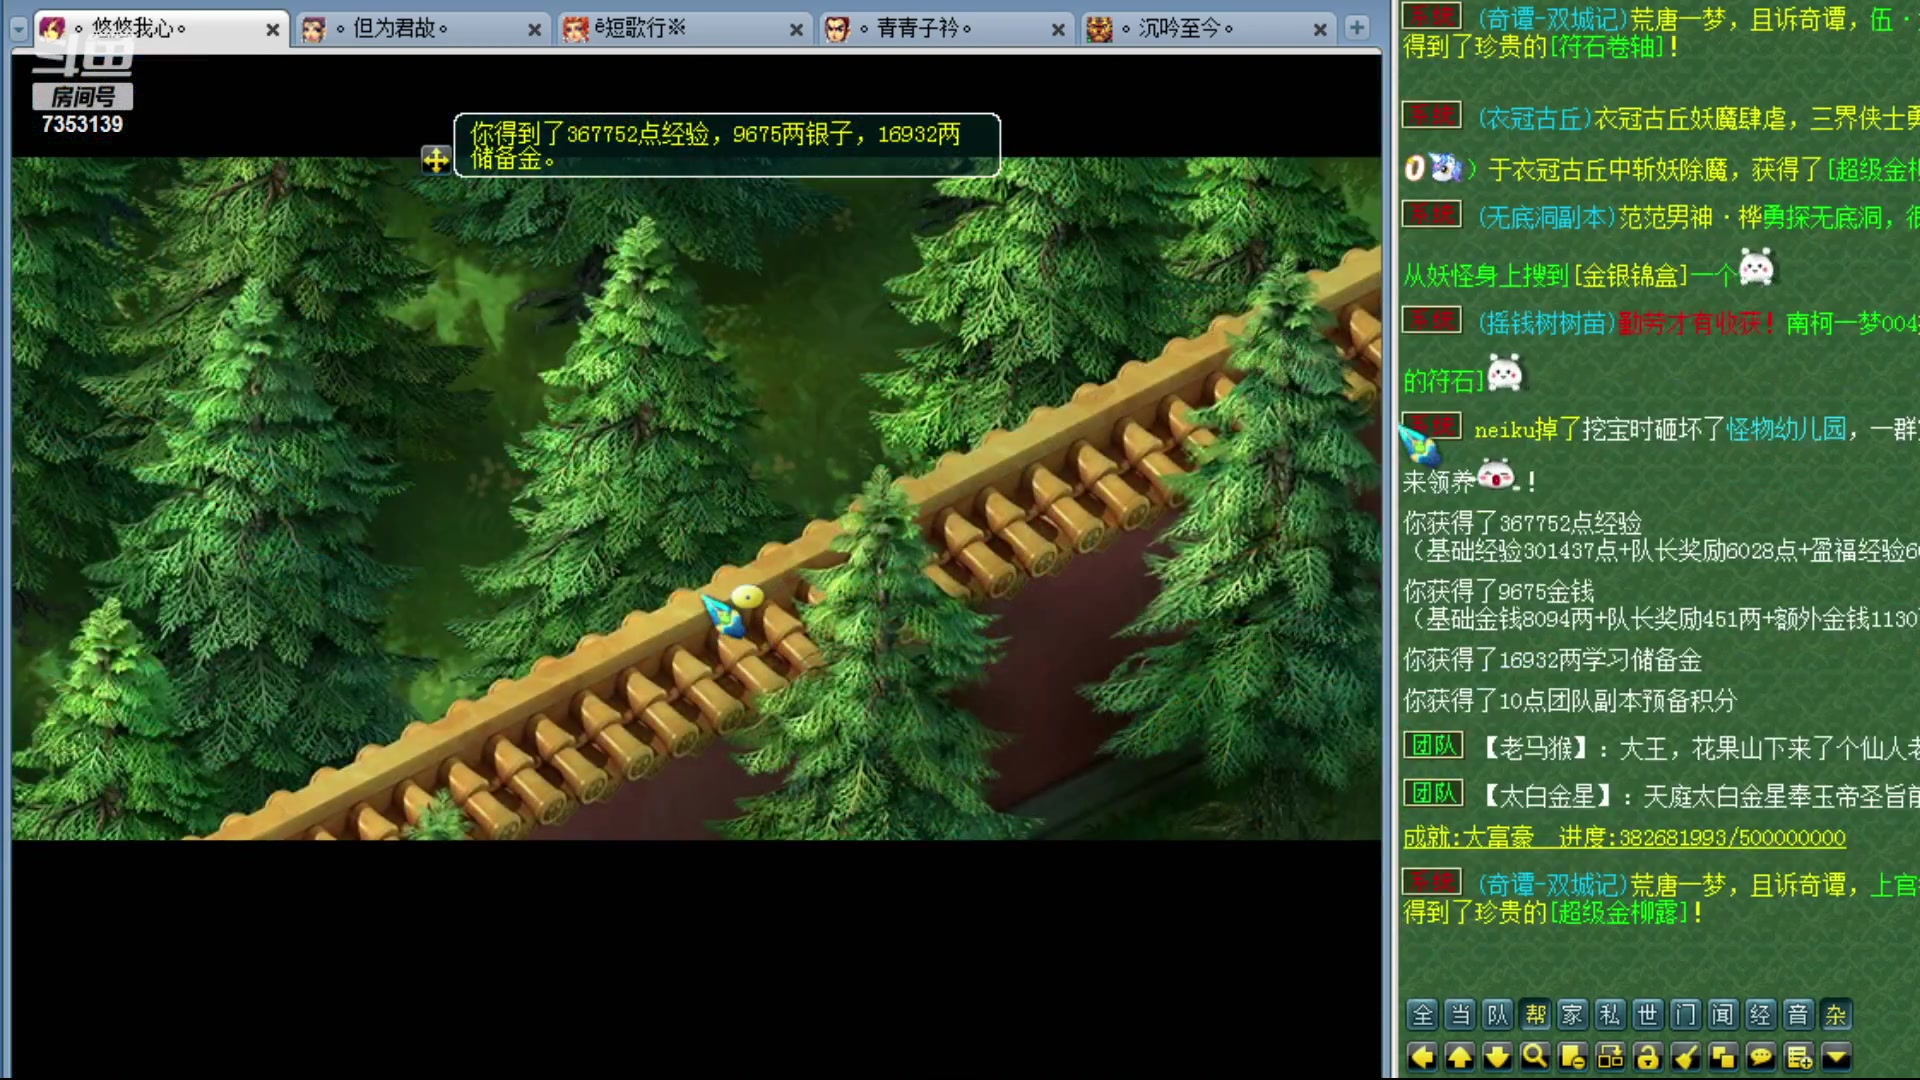Toggle the 世 (world) channel filter

tap(1648, 1015)
